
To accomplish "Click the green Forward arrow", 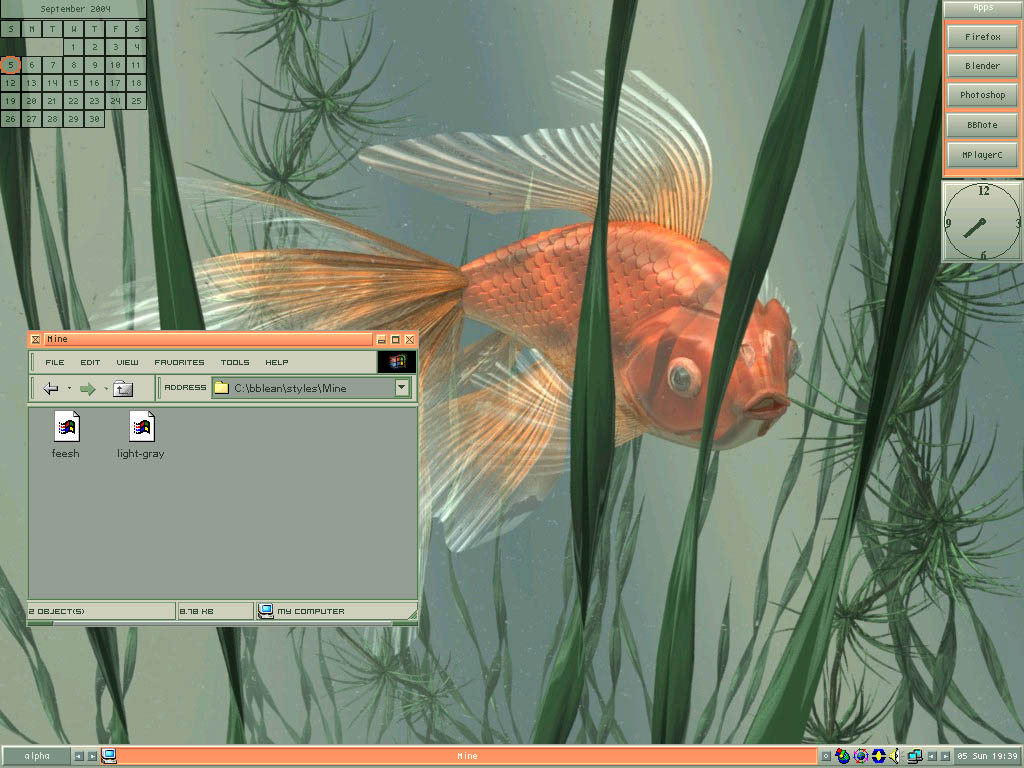I will [x=88, y=388].
